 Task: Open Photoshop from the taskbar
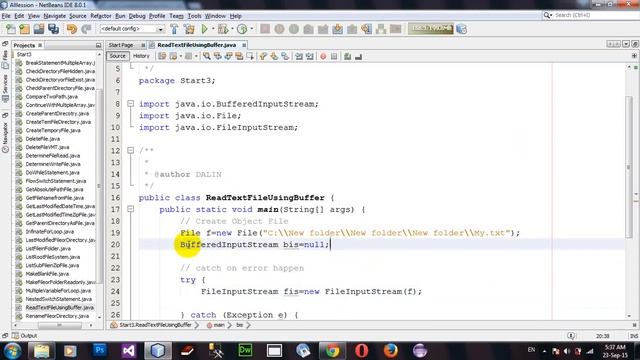point(99,350)
